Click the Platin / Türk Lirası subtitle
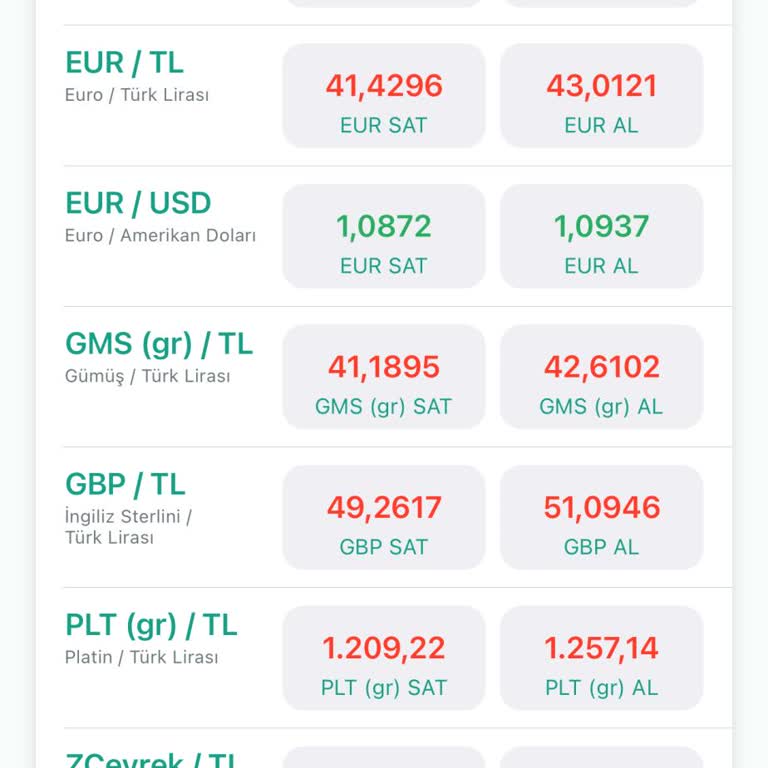Image resolution: width=768 pixels, height=768 pixels. [141, 658]
